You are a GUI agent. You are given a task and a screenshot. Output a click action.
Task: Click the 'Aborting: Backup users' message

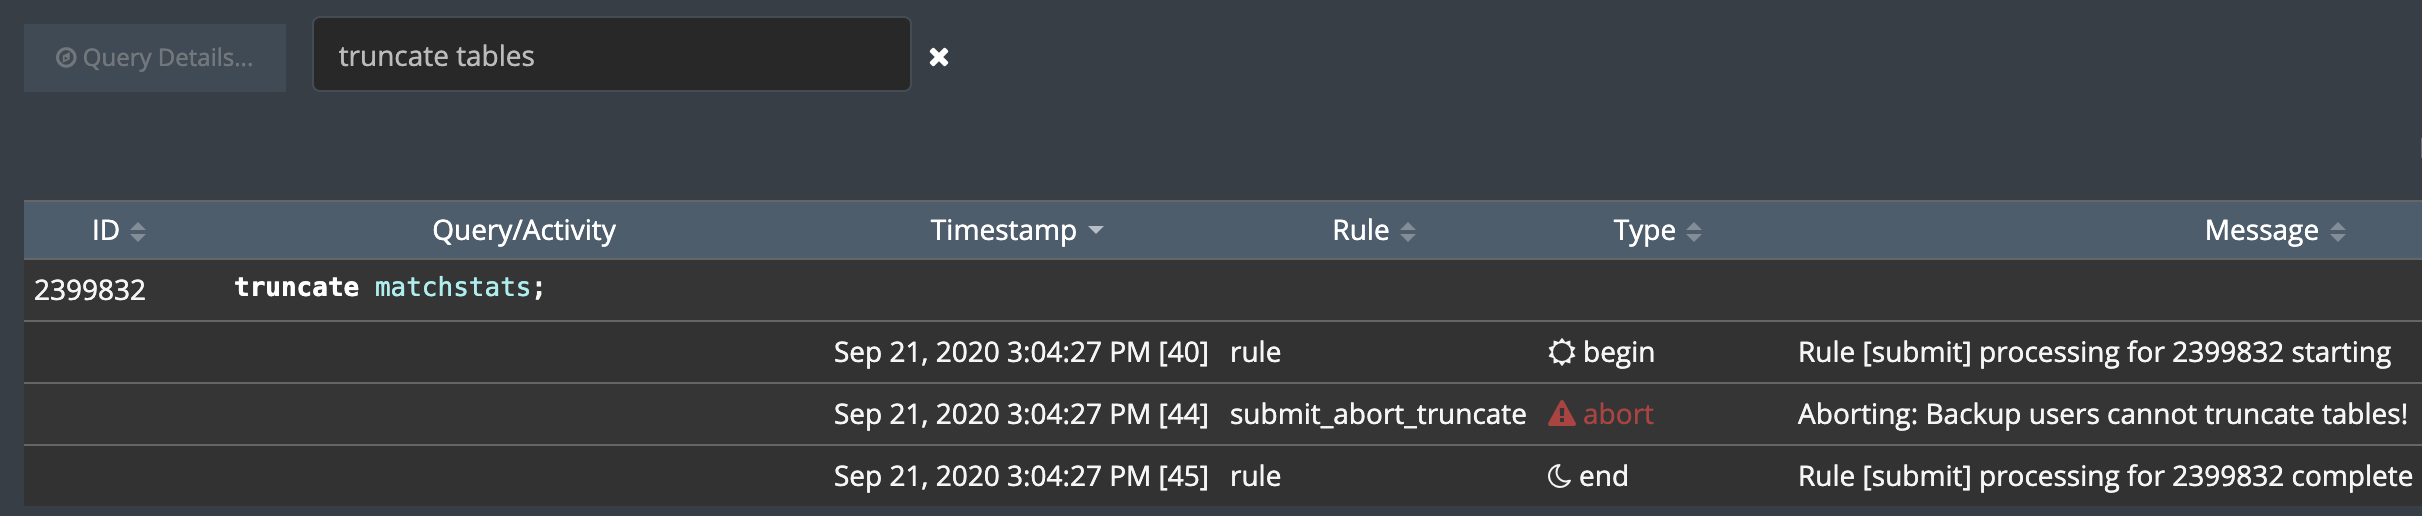[2102, 414]
